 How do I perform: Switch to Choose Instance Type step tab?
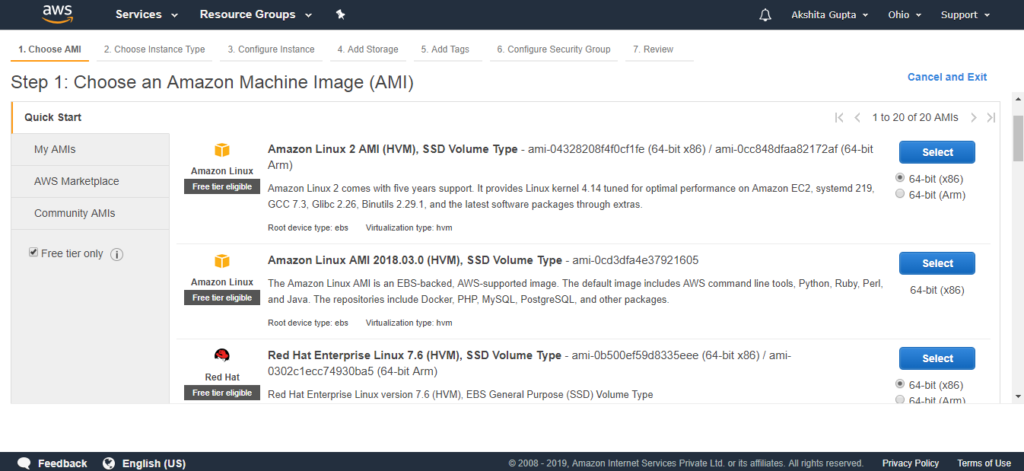pyautogui.click(x=154, y=50)
